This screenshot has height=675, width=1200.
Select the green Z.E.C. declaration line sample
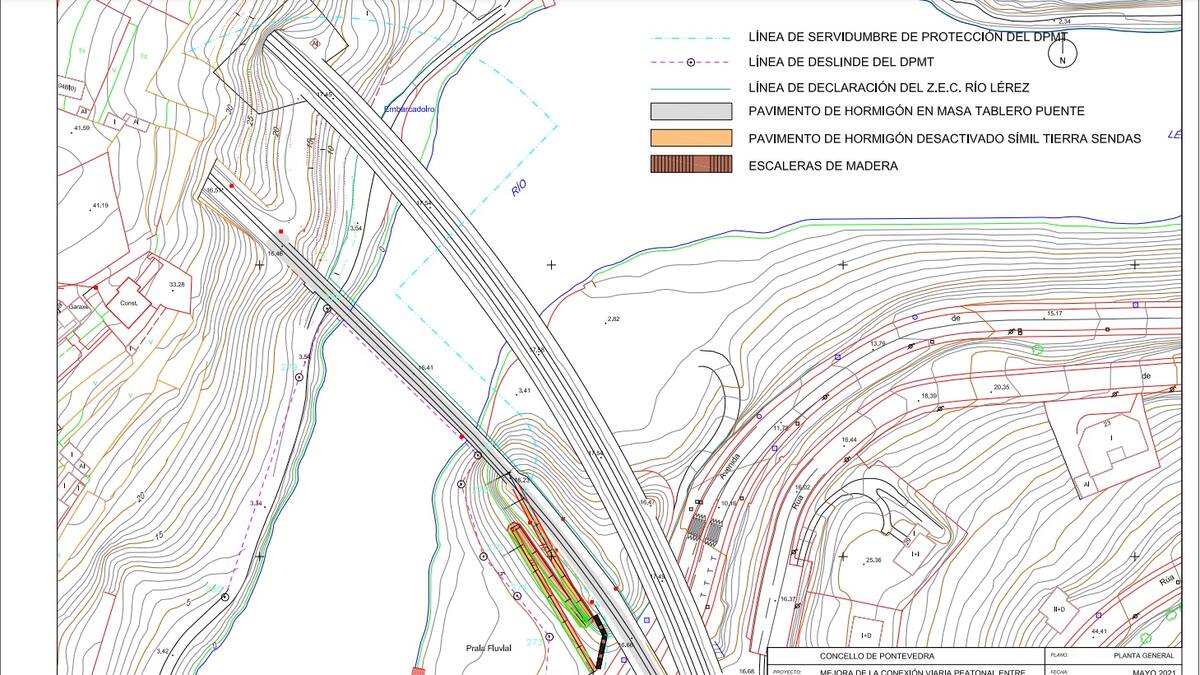pyautogui.click(x=692, y=88)
